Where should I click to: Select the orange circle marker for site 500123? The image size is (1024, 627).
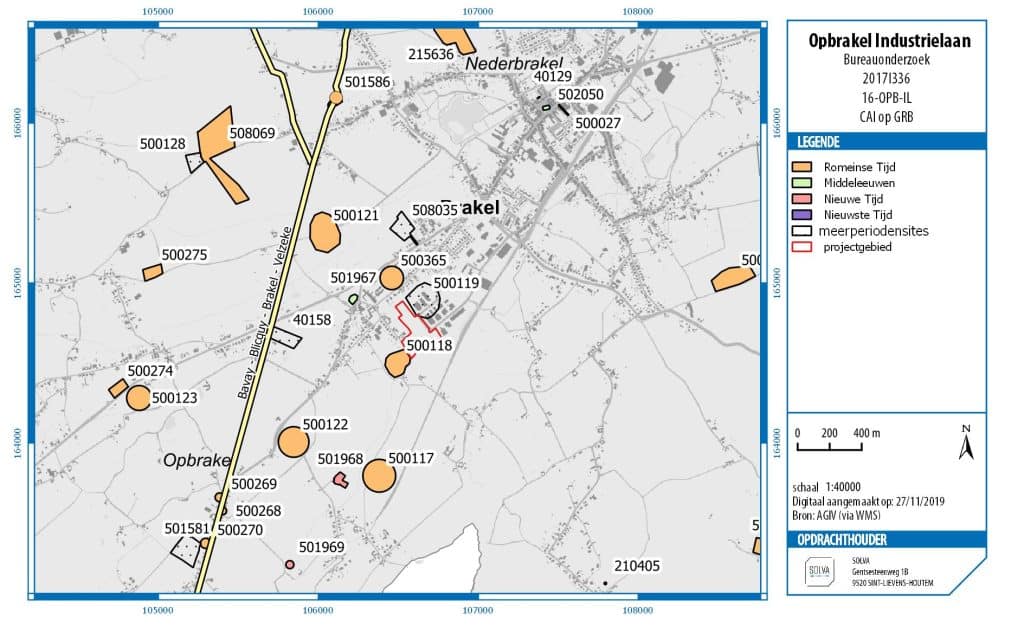[139, 398]
